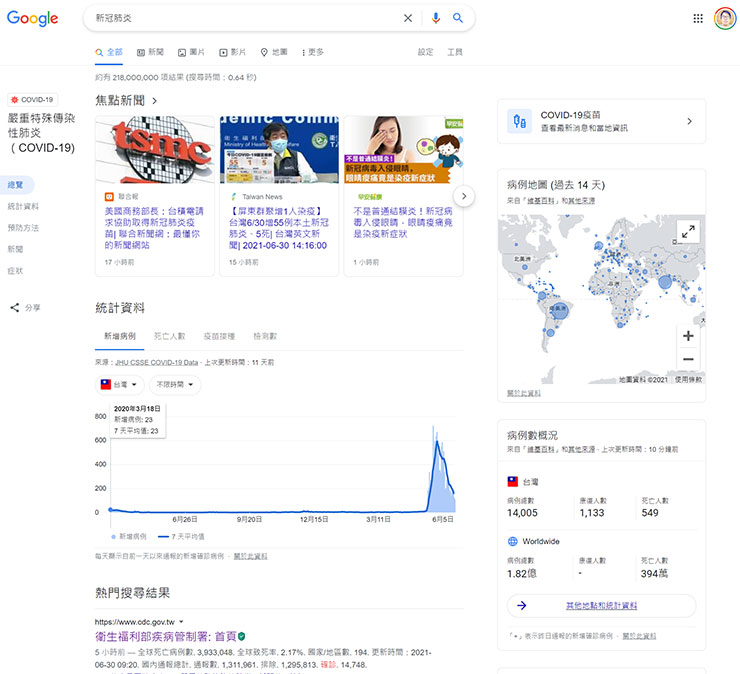Image resolution: width=740 pixels, height=674 pixels.
Task: Click the 維基百科 link under 病例地圖
Action: coord(541,201)
